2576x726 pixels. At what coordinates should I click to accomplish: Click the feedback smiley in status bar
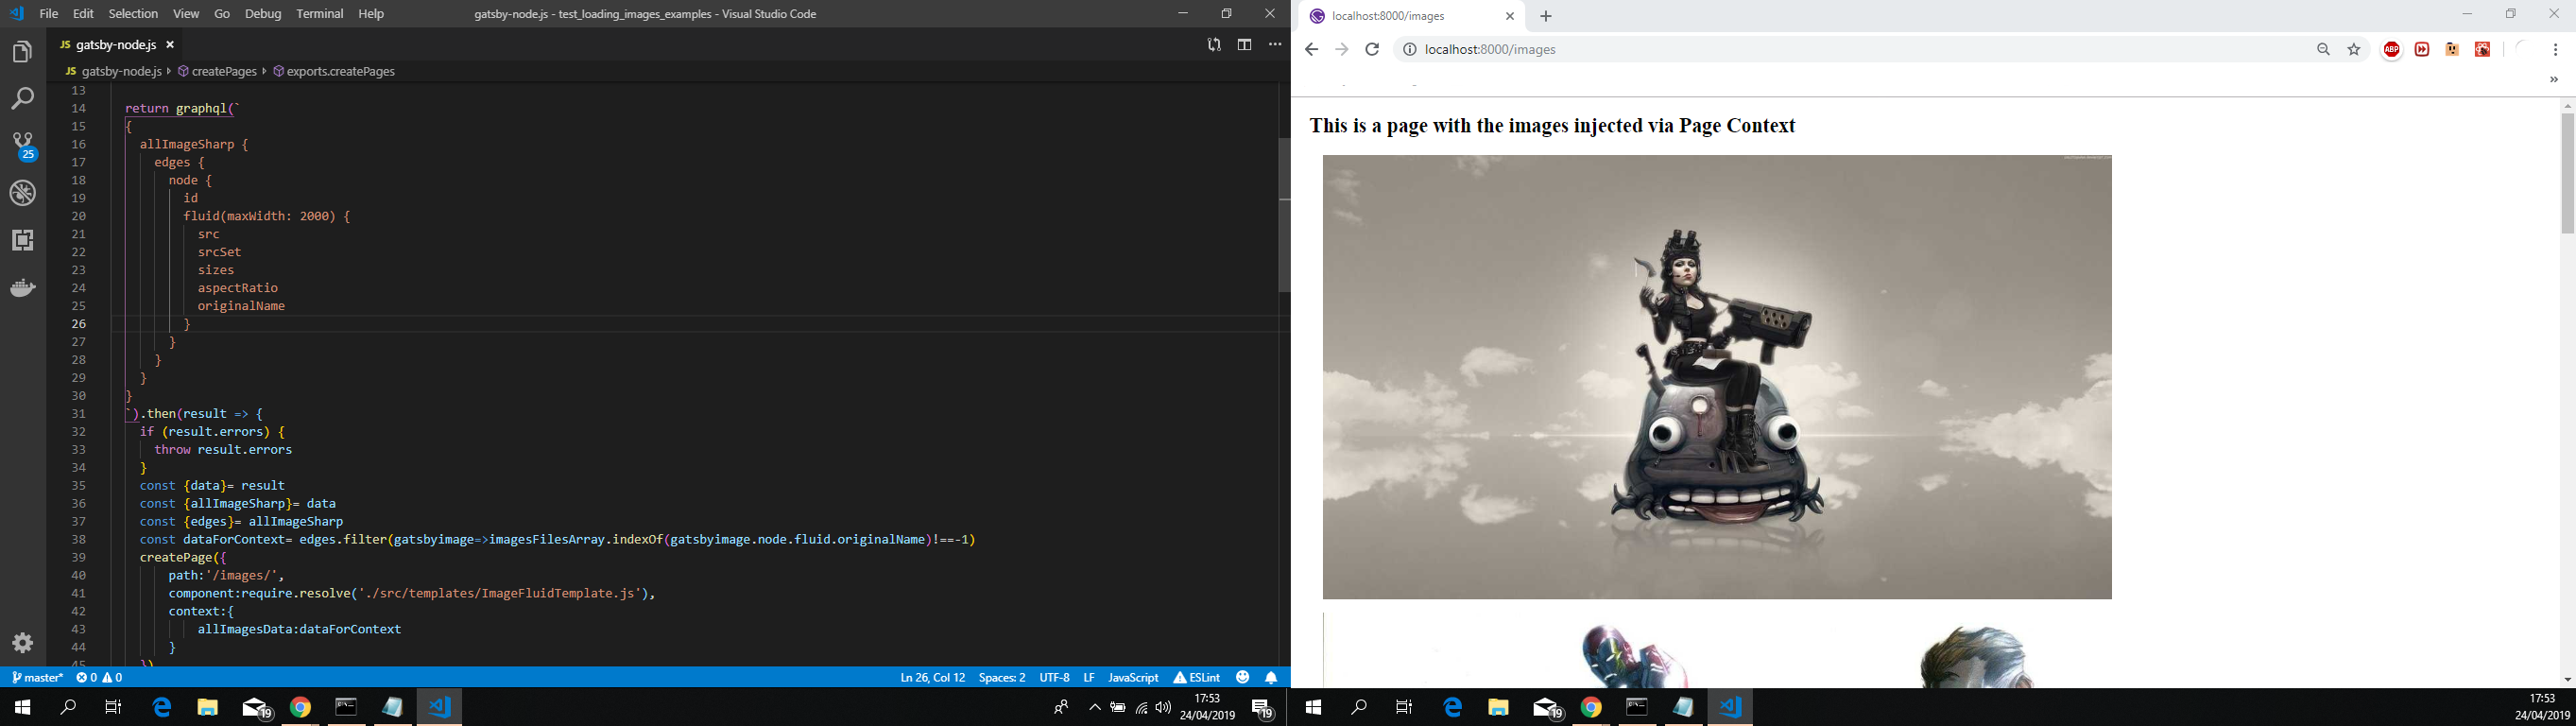pyautogui.click(x=1242, y=677)
